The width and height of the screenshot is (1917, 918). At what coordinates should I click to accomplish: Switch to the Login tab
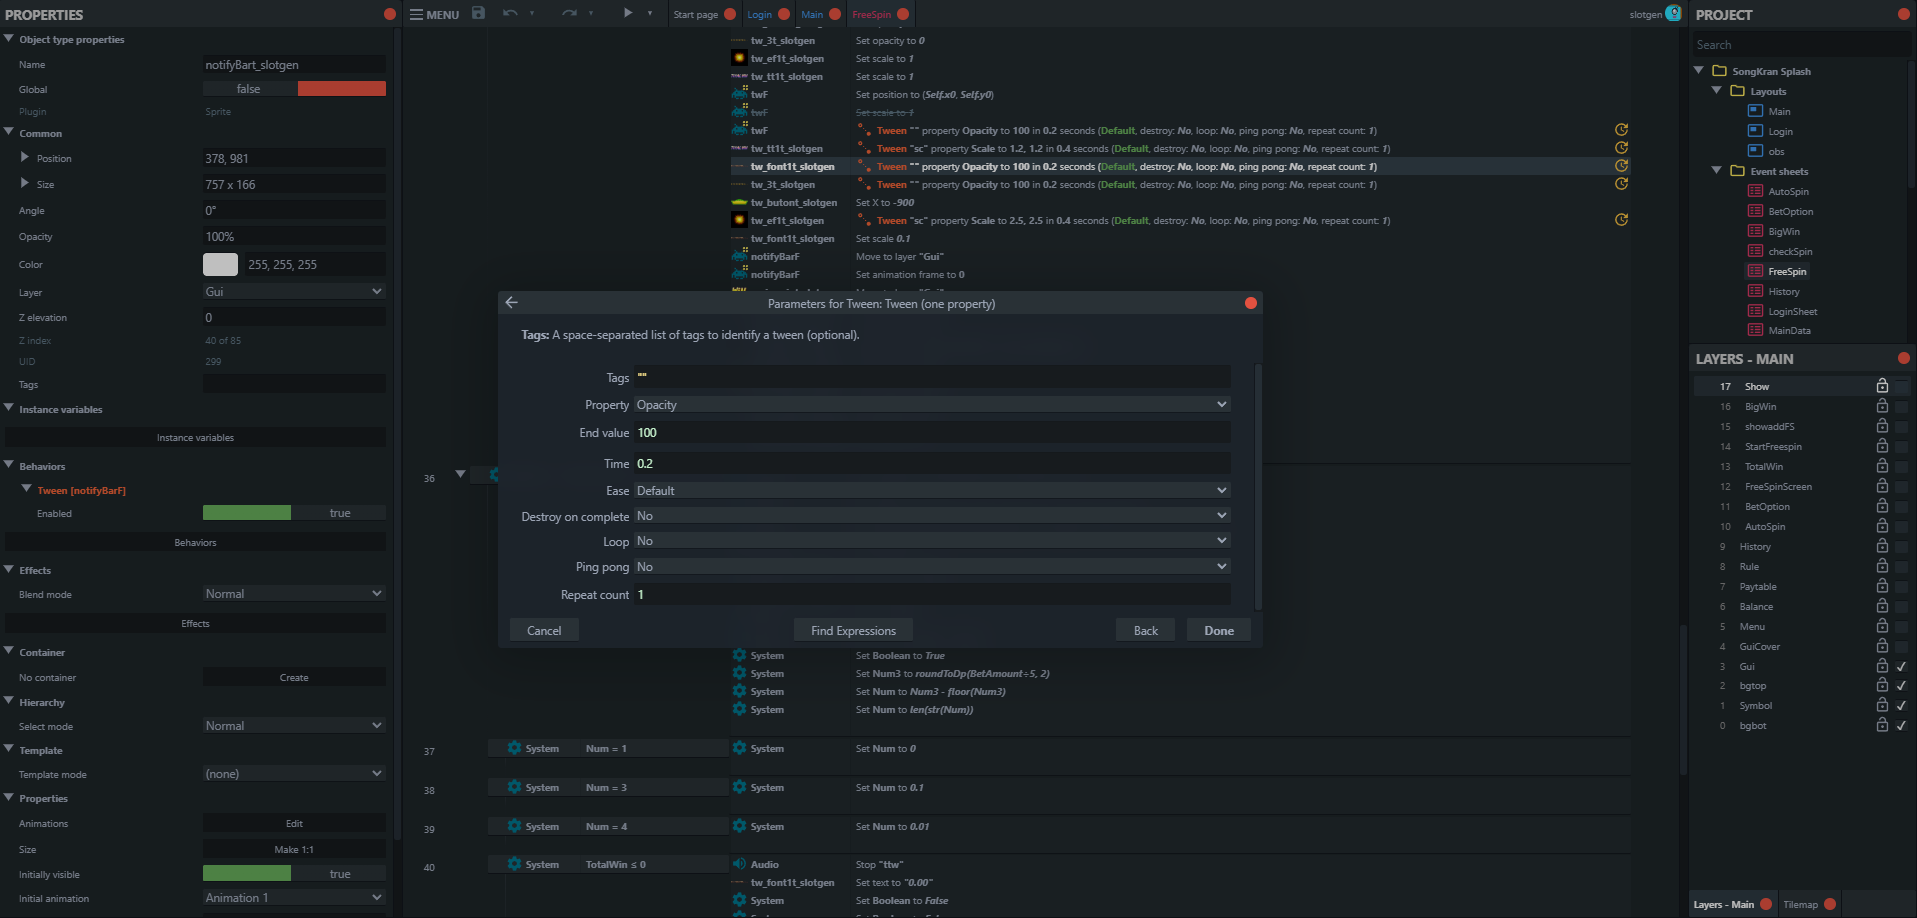point(760,14)
